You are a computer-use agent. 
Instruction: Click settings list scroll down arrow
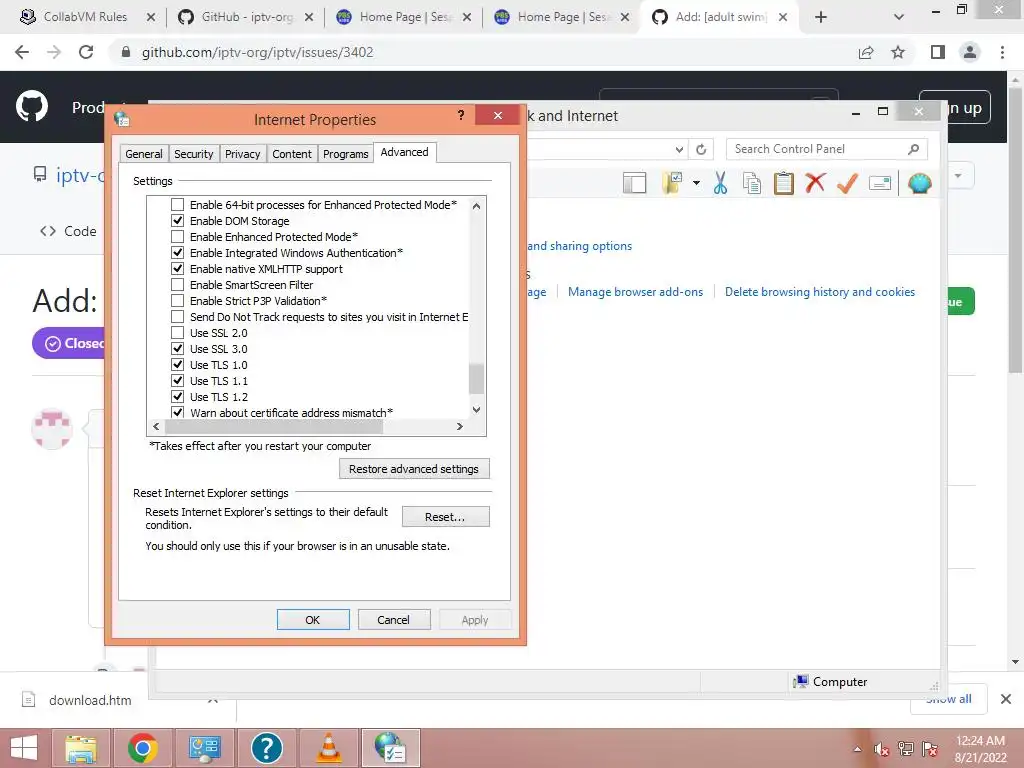coord(477,409)
